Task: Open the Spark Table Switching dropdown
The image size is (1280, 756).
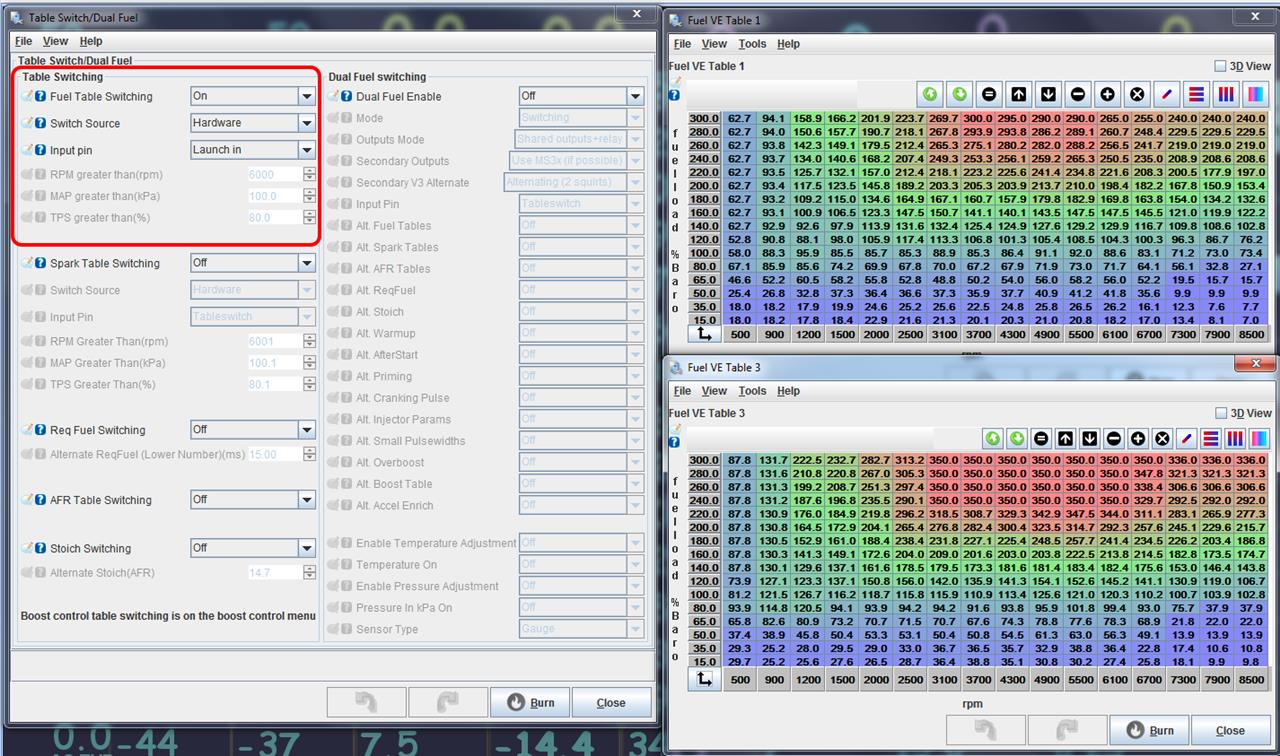Action: 253,263
